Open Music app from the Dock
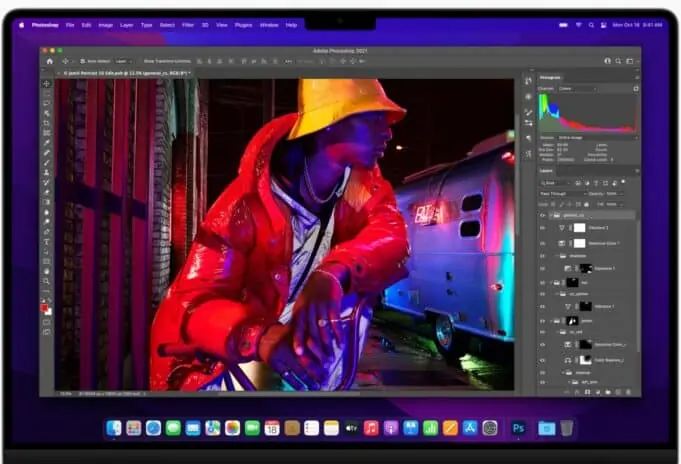The width and height of the screenshot is (681, 464). [x=371, y=428]
